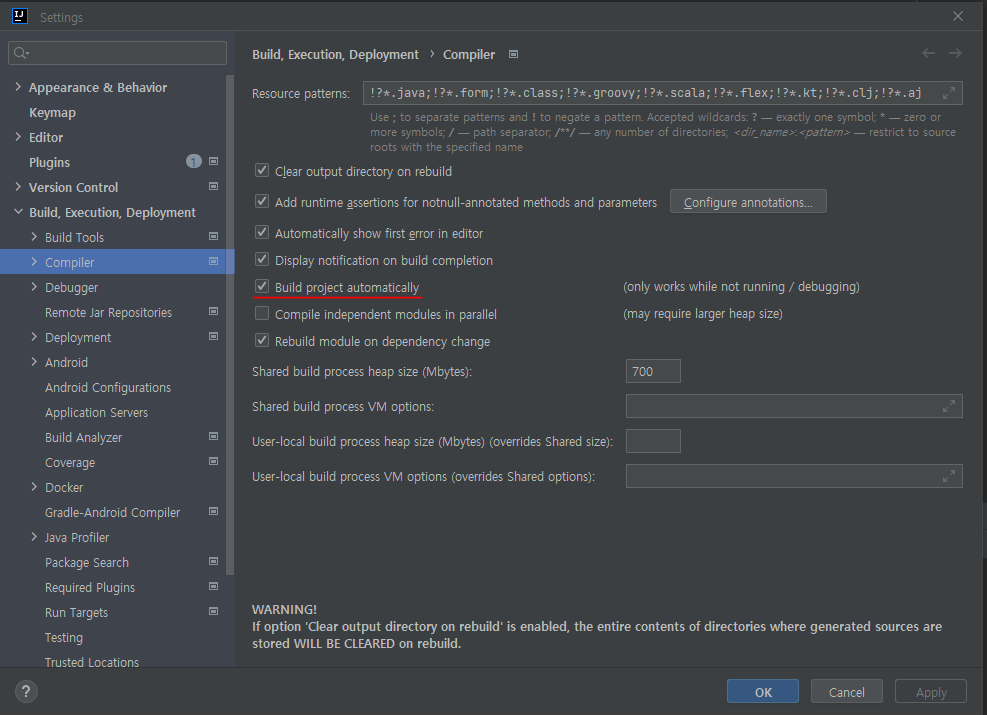This screenshot has height=715, width=987.
Task: Click the Apply button
Action: (931, 692)
